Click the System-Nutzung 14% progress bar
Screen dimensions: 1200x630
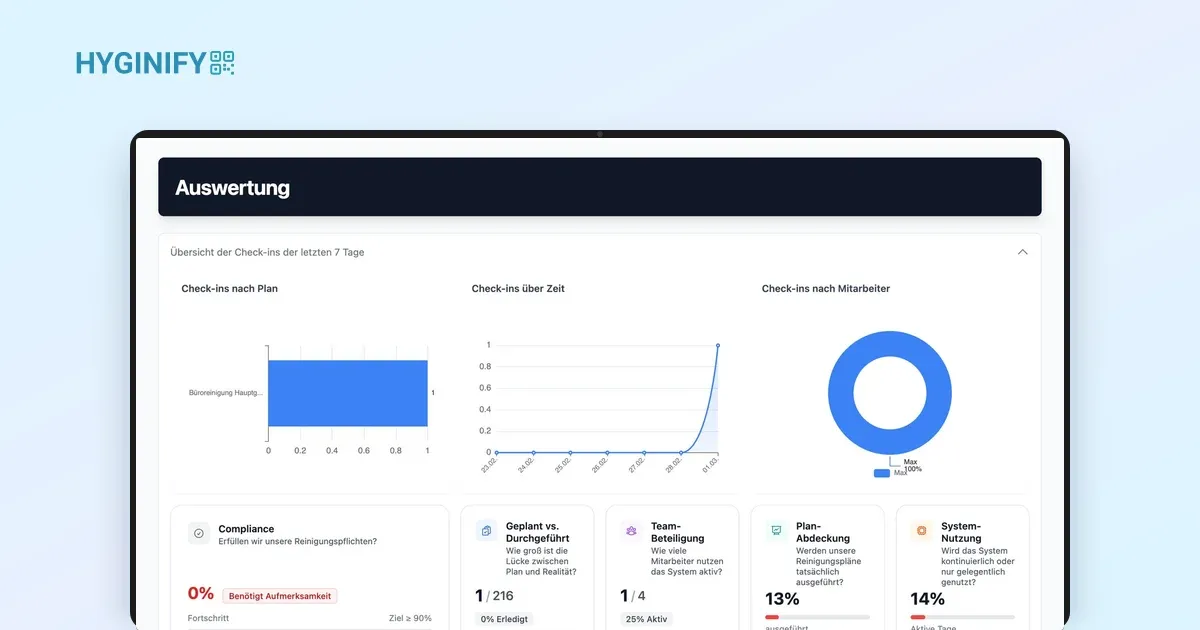[x=962, y=617]
